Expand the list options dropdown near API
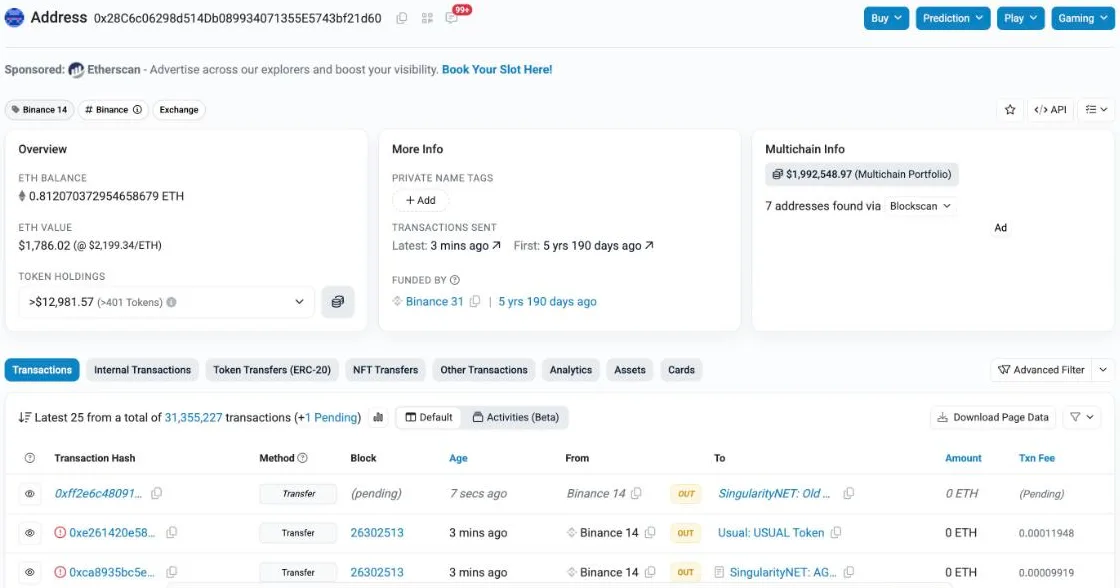The image size is (1120, 588). point(1096,109)
